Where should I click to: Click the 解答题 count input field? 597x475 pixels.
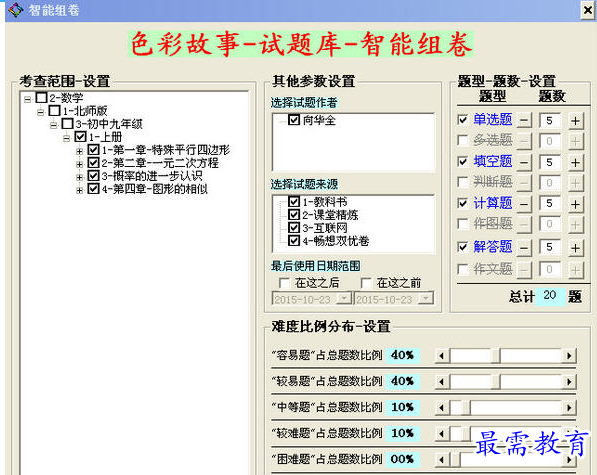(550, 248)
